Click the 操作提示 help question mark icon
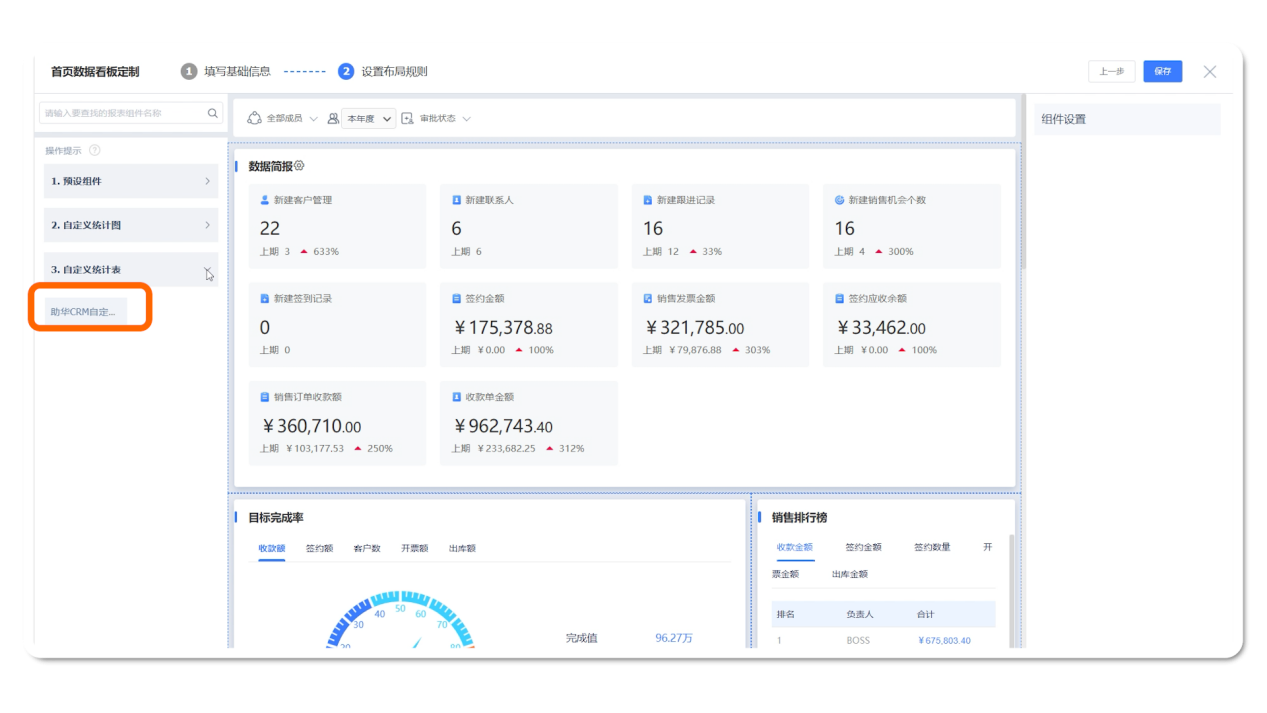This screenshot has width=1267, height=713. tap(95, 150)
